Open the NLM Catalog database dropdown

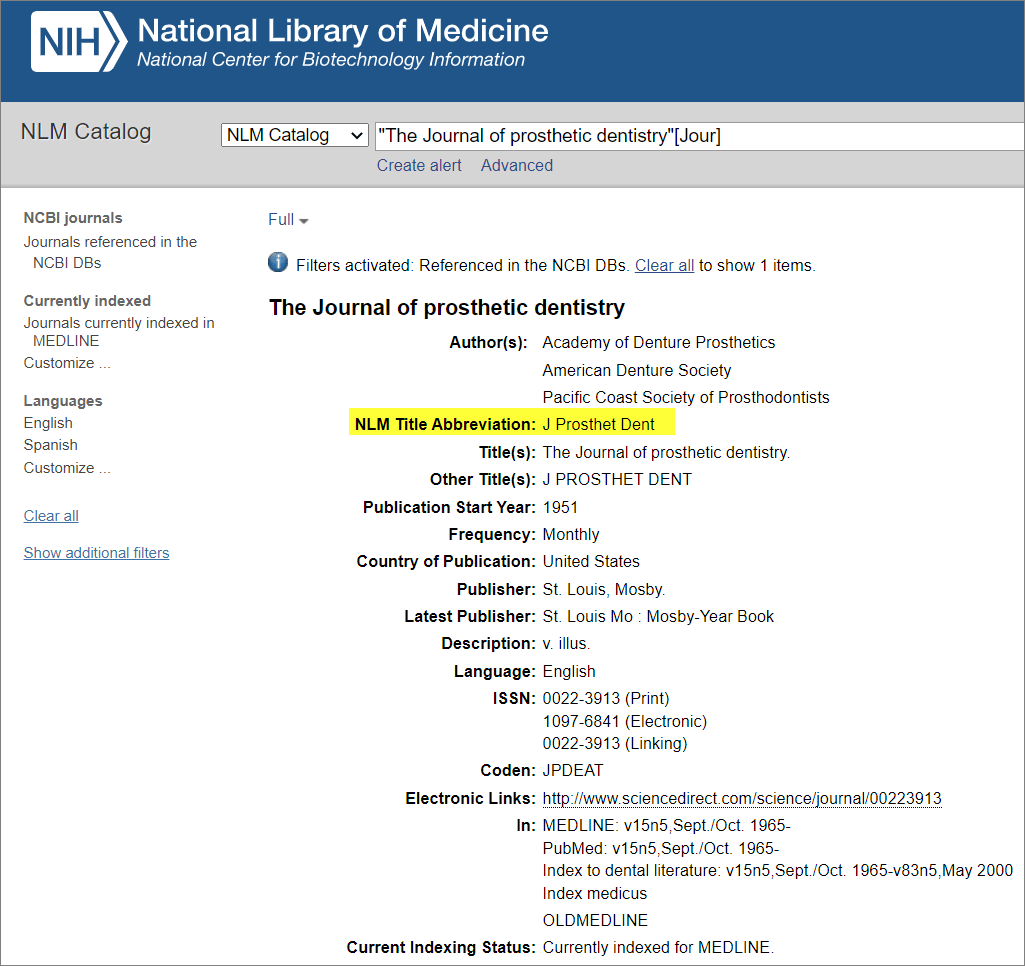(x=294, y=135)
